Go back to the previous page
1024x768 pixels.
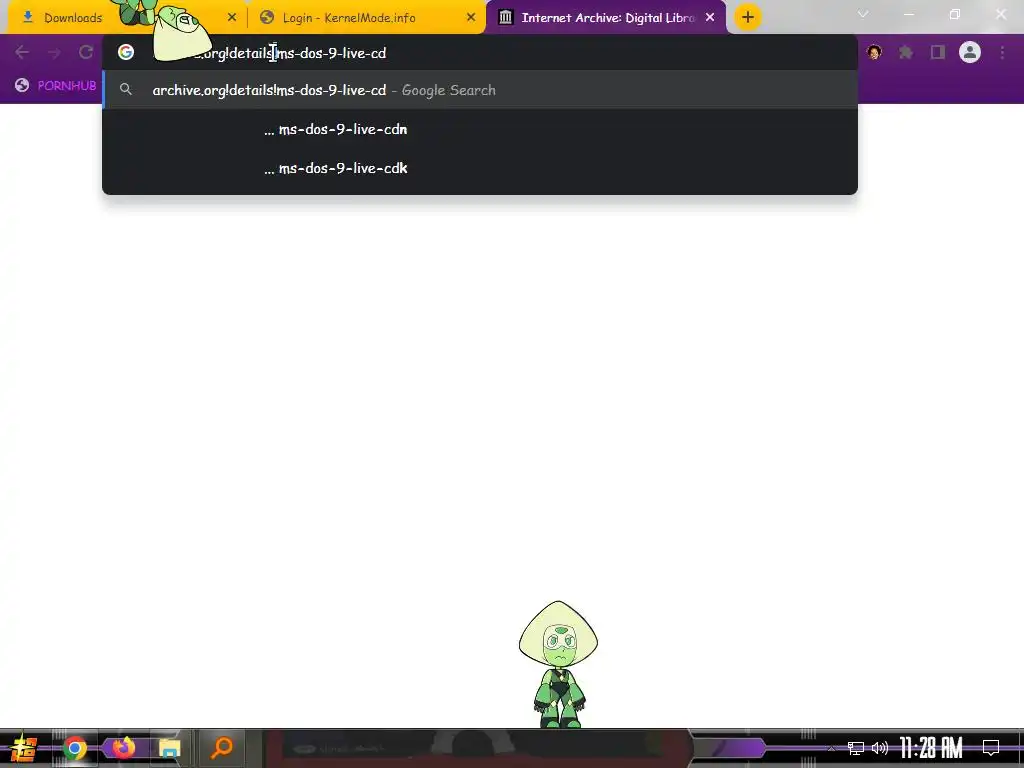tap(22, 52)
